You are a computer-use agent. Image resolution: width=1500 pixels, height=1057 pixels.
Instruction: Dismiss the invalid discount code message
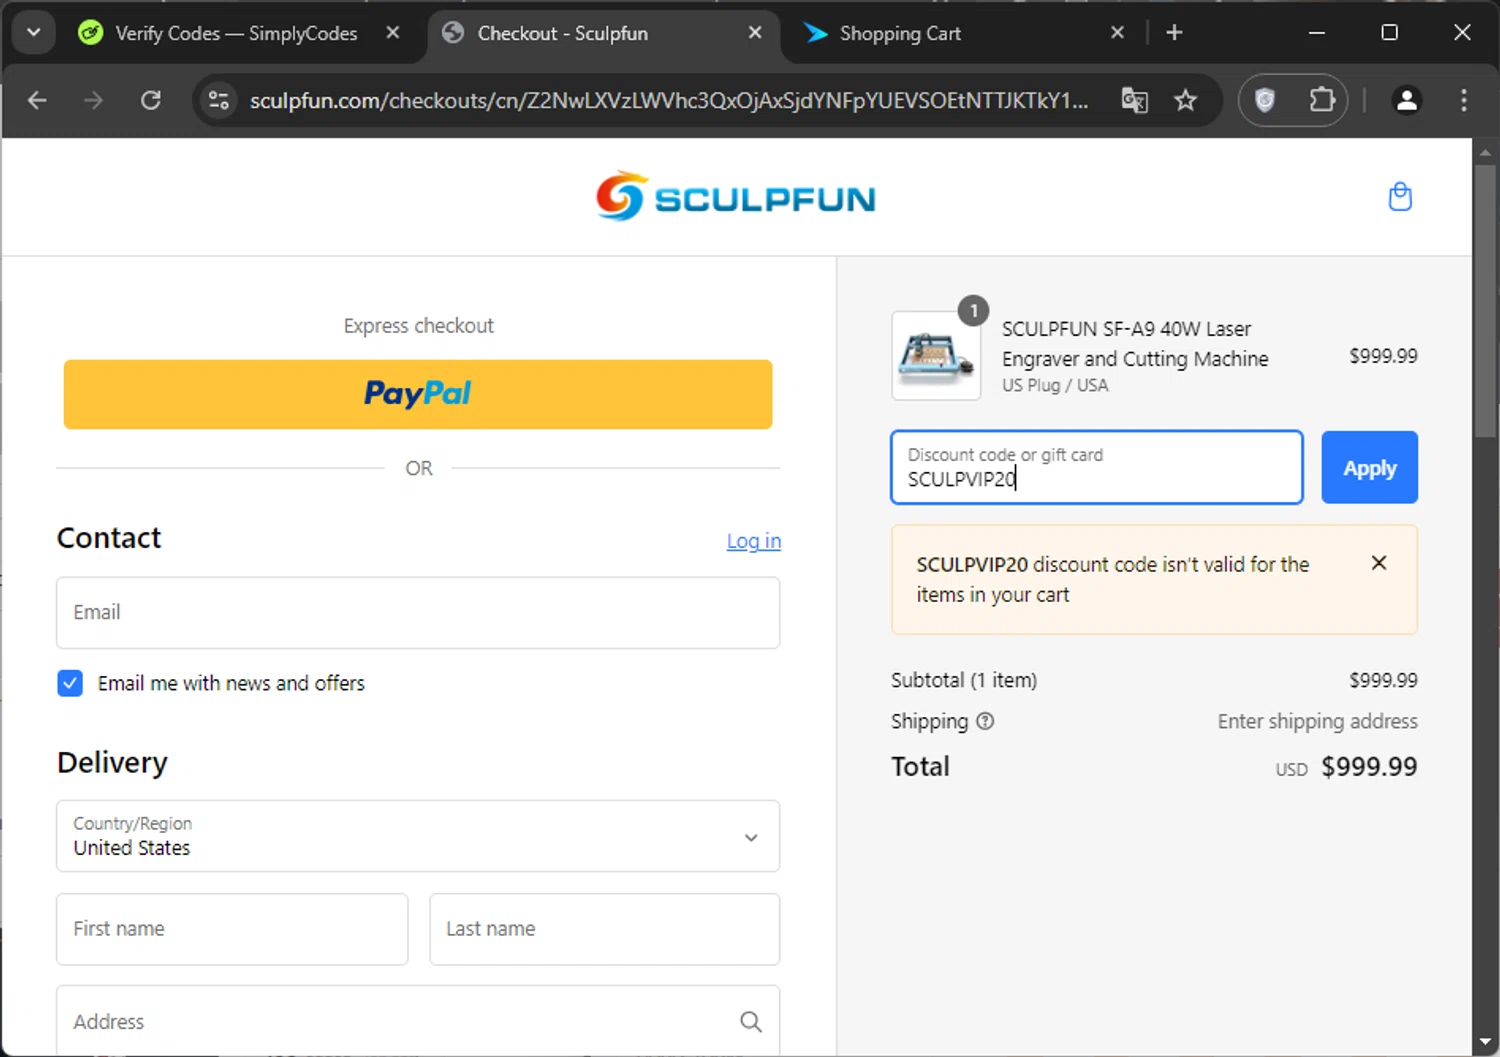(x=1379, y=563)
